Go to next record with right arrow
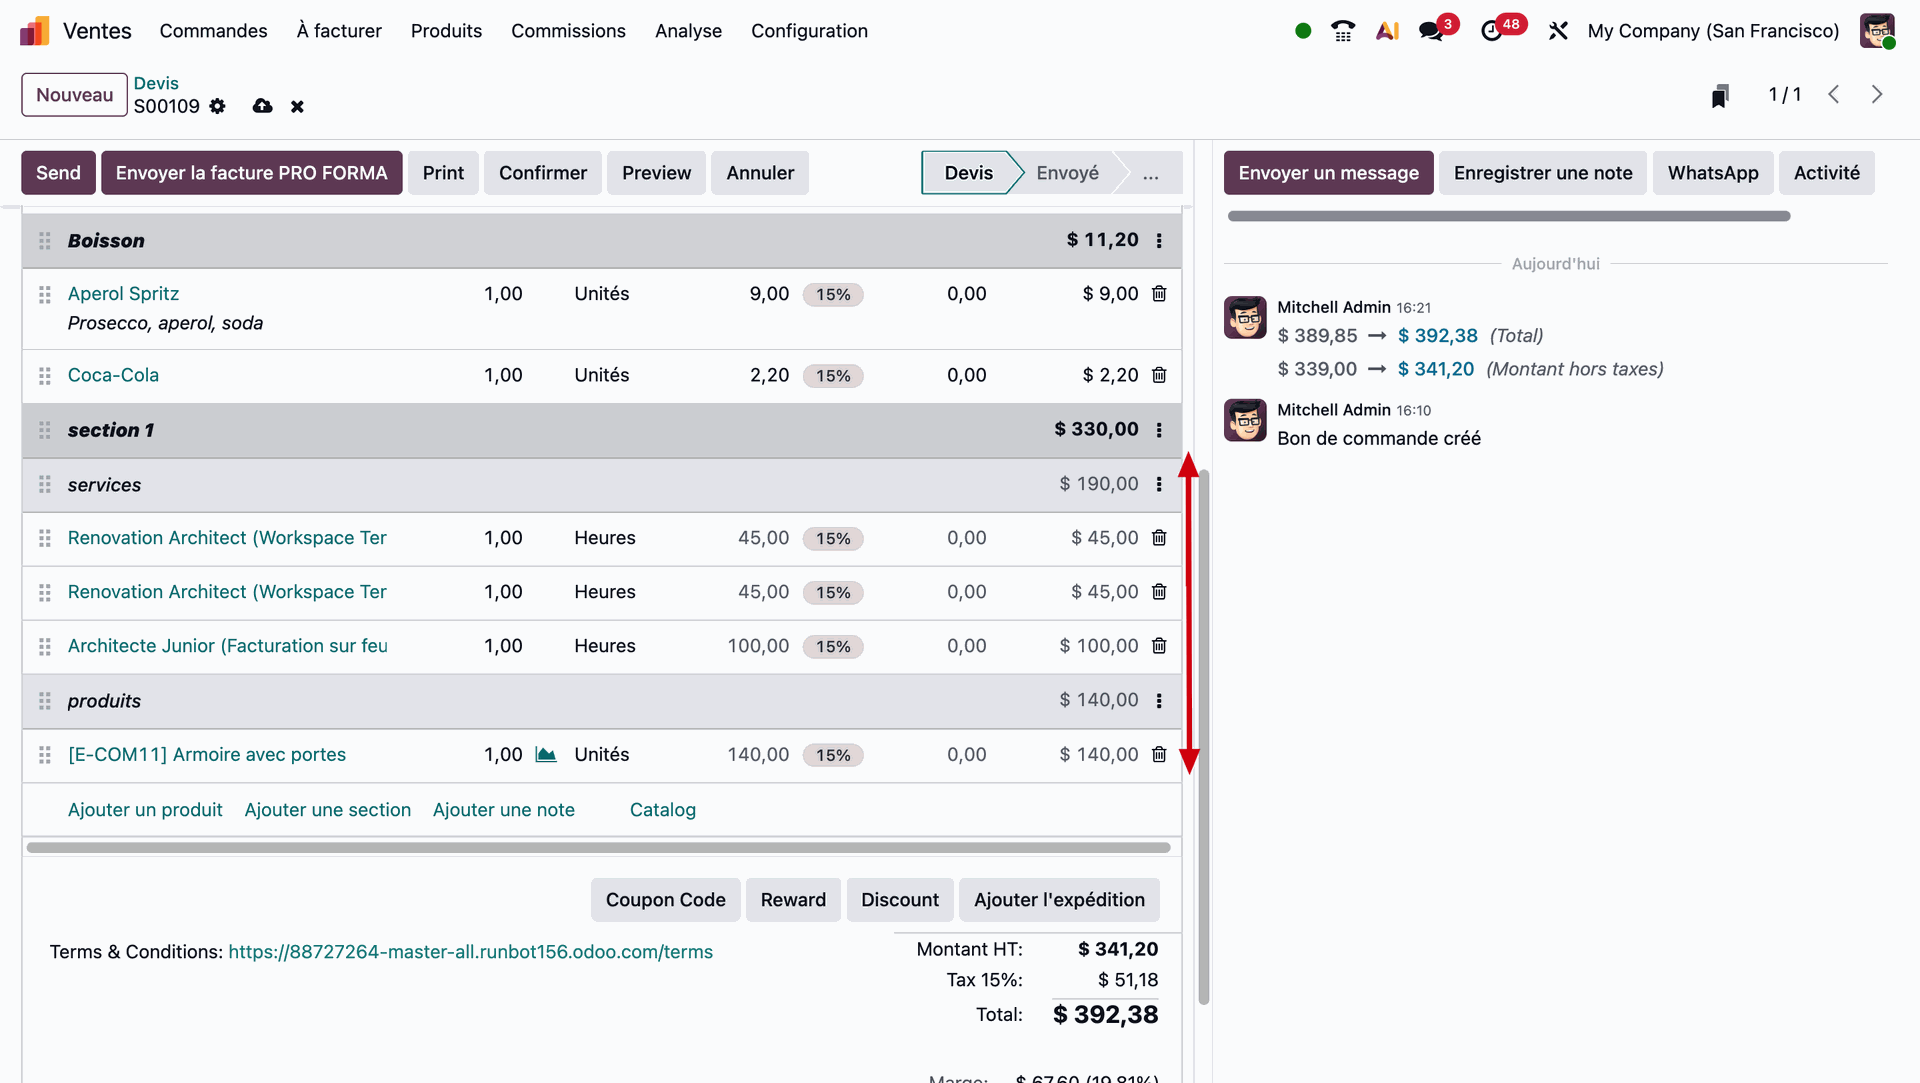 [1877, 95]
